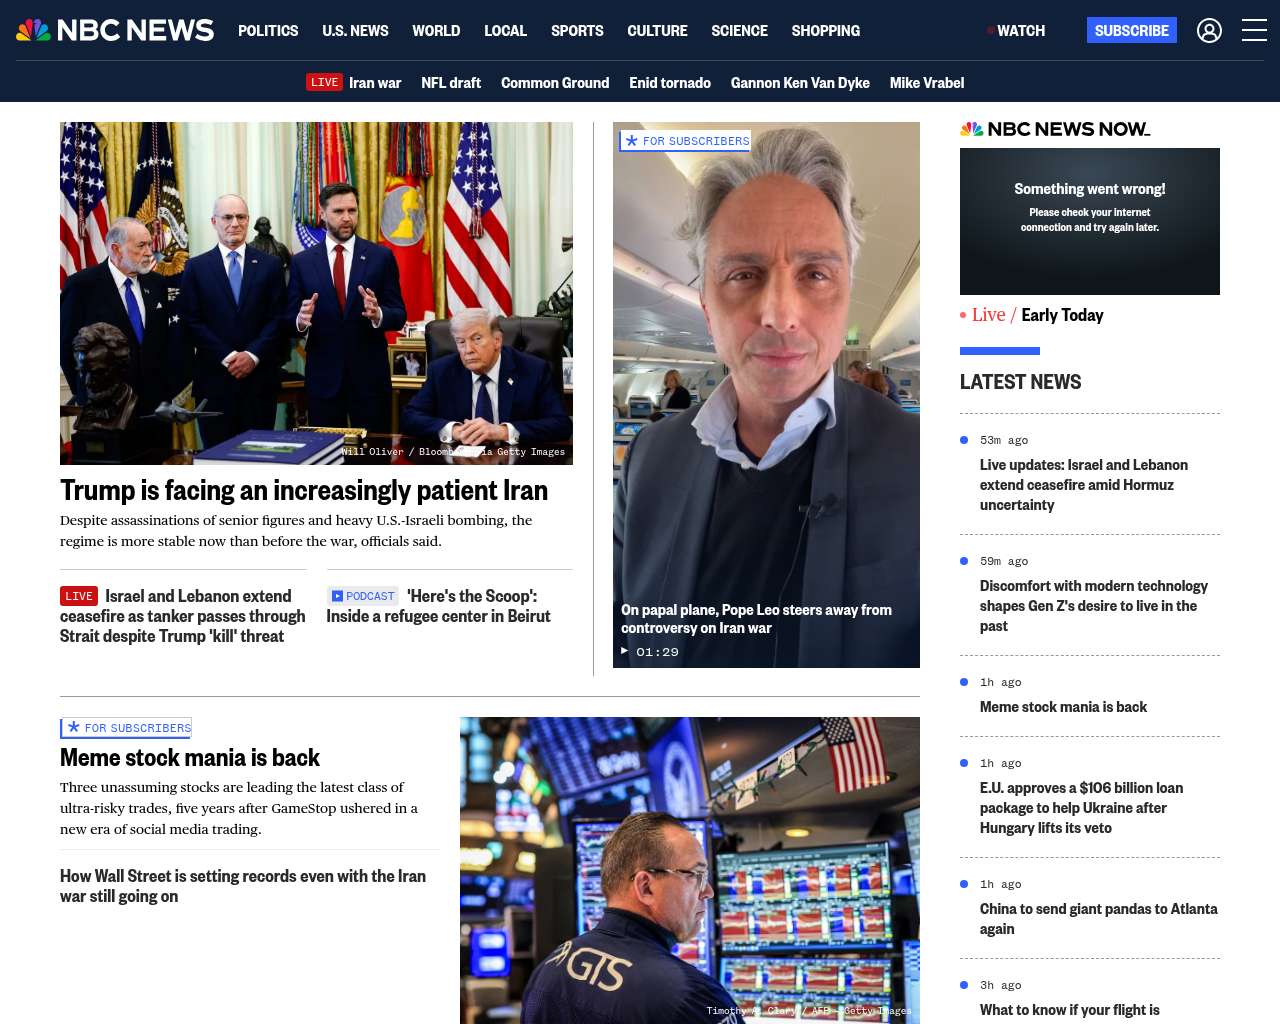This screenshot has width=1280, height=1024.
Task: Open the hamburger menu icon
Action: point(1254,30)
